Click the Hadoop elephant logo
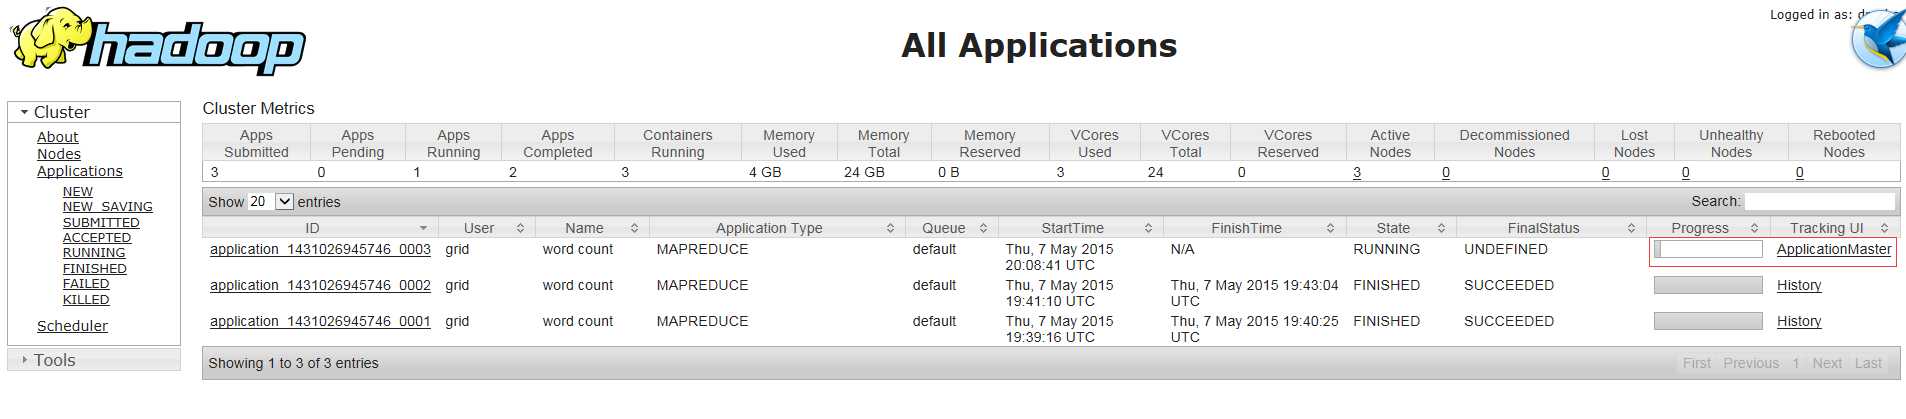Screen dimensions: 1906x419 click(x=157, y=42)
